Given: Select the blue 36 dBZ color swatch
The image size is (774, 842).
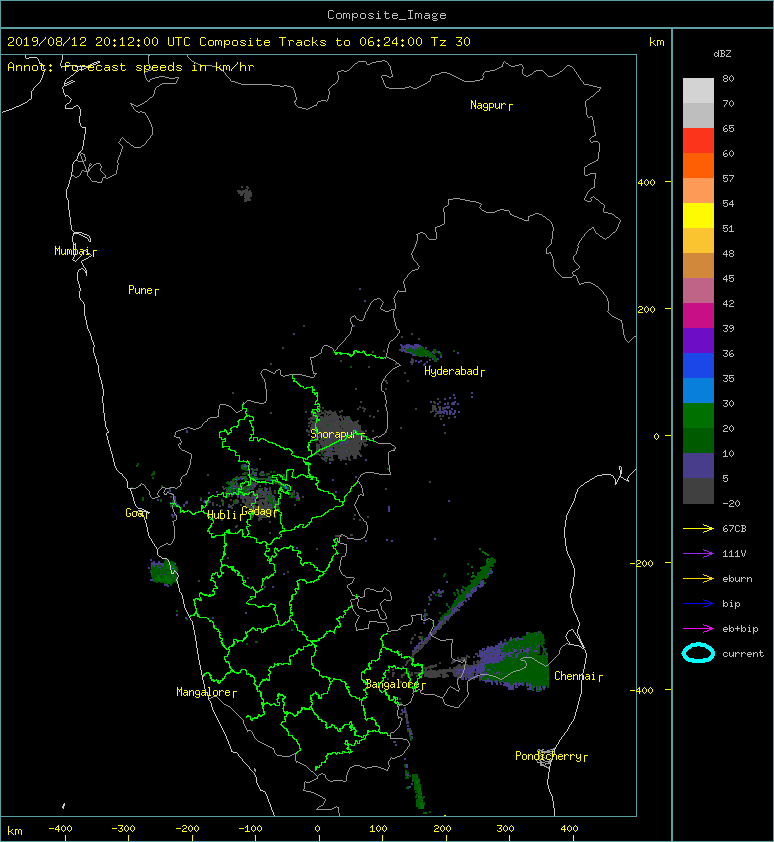Looking at the screenshot, I should point(698,365).
